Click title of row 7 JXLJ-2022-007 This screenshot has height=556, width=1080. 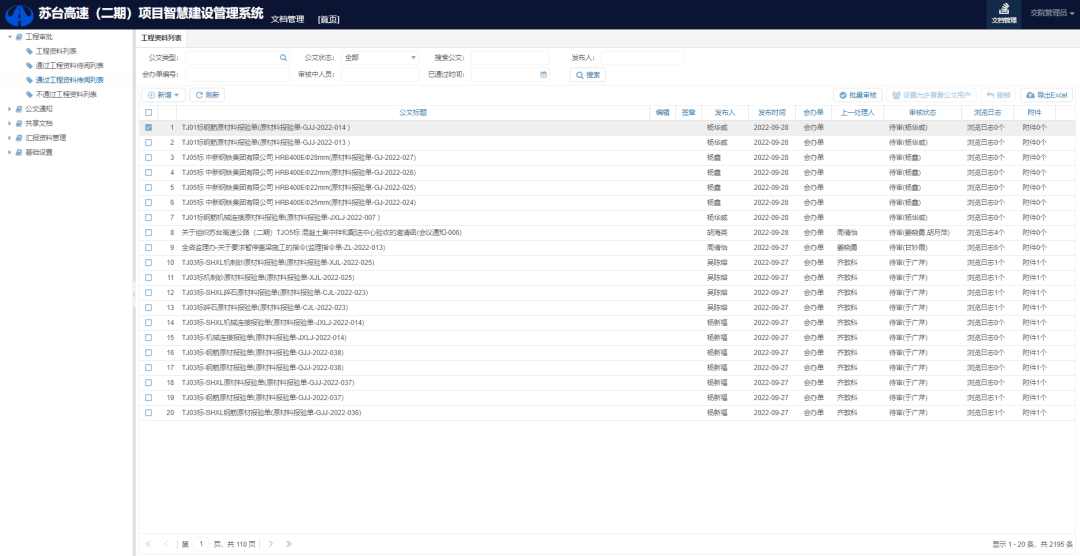[x=281, y=218]
